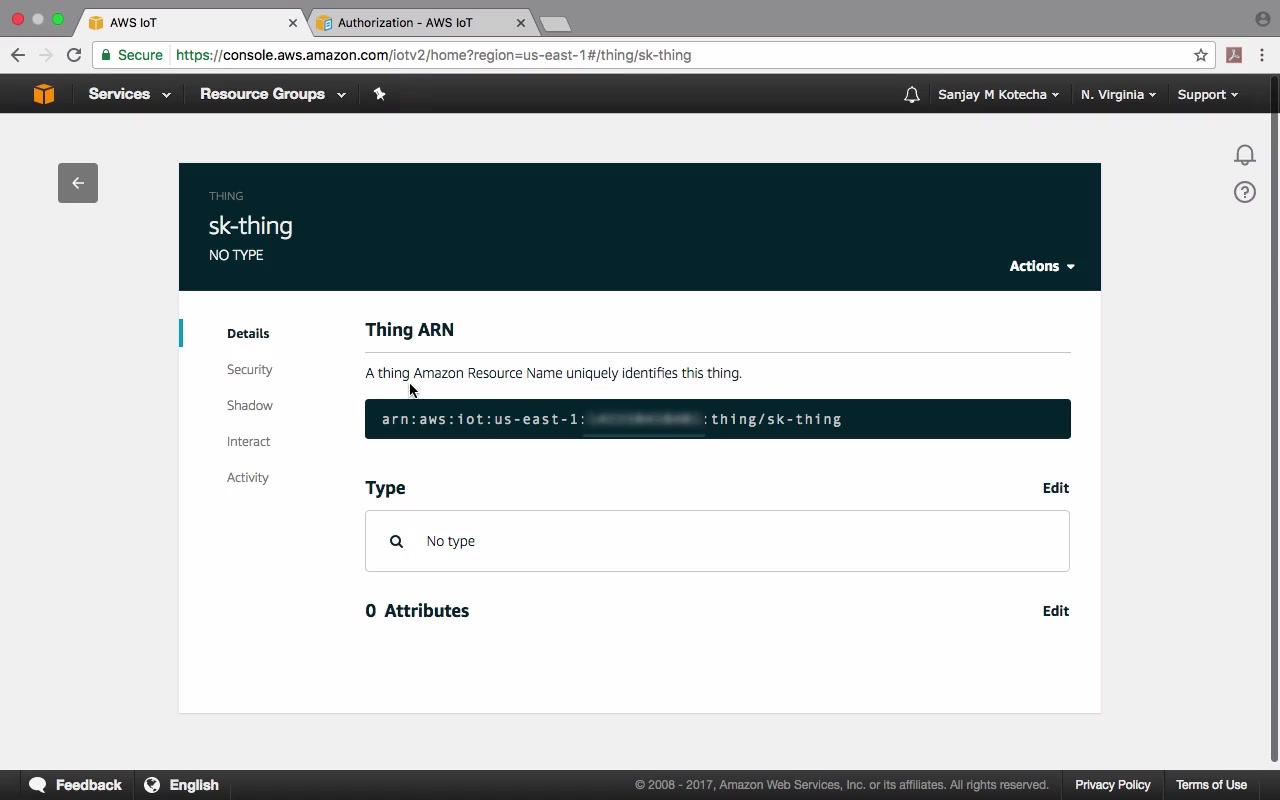Open the Chrome three-dot menu
Viewport: 1280px width, 800px height.
(1262, 55)
